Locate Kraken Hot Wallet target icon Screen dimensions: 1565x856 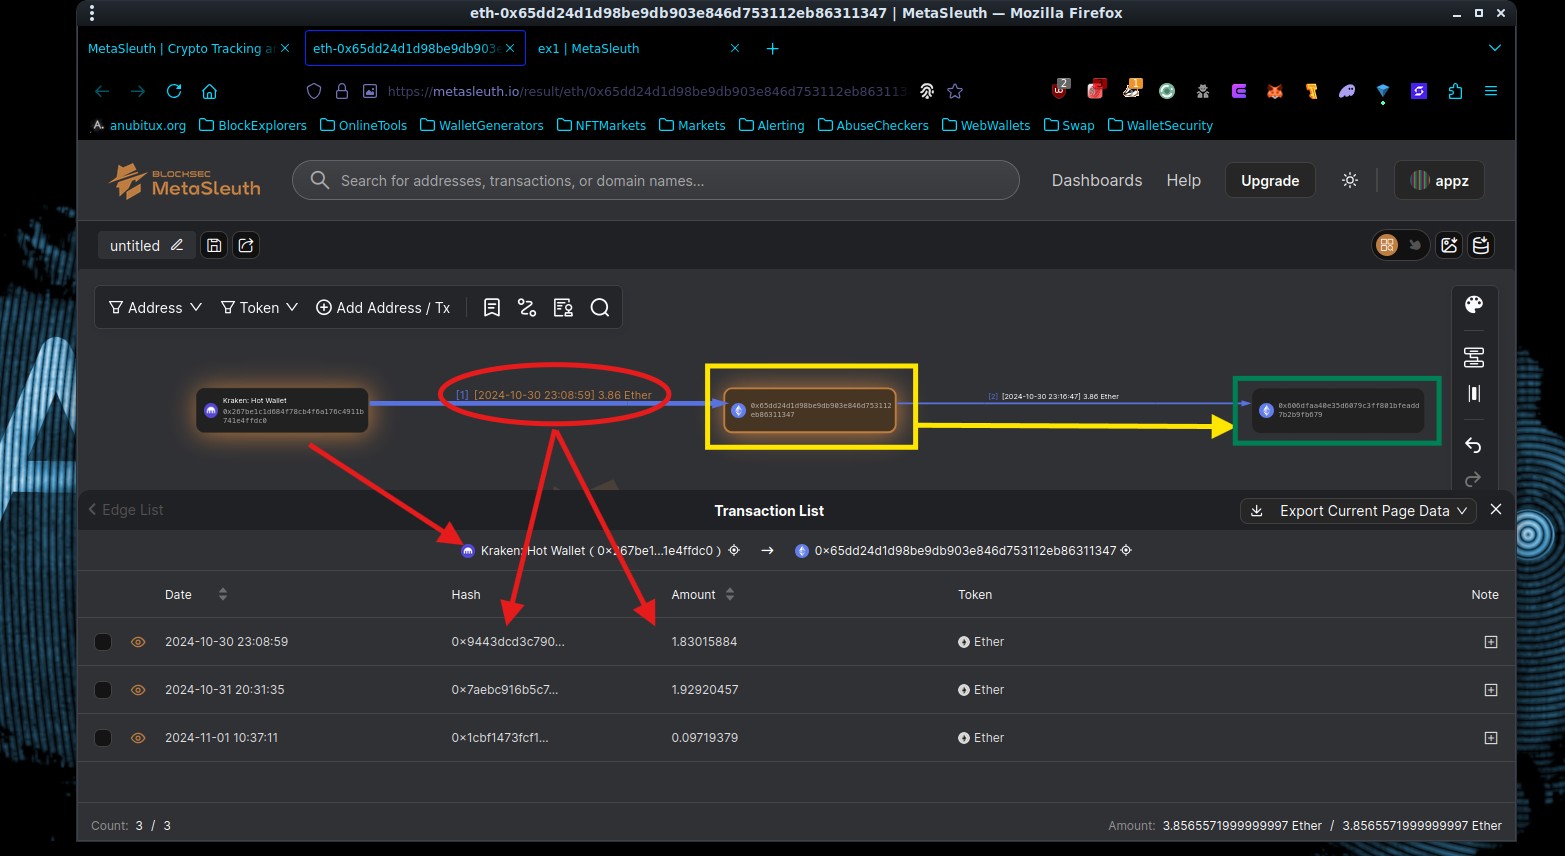pyautogui.click(x=734, y=550)
